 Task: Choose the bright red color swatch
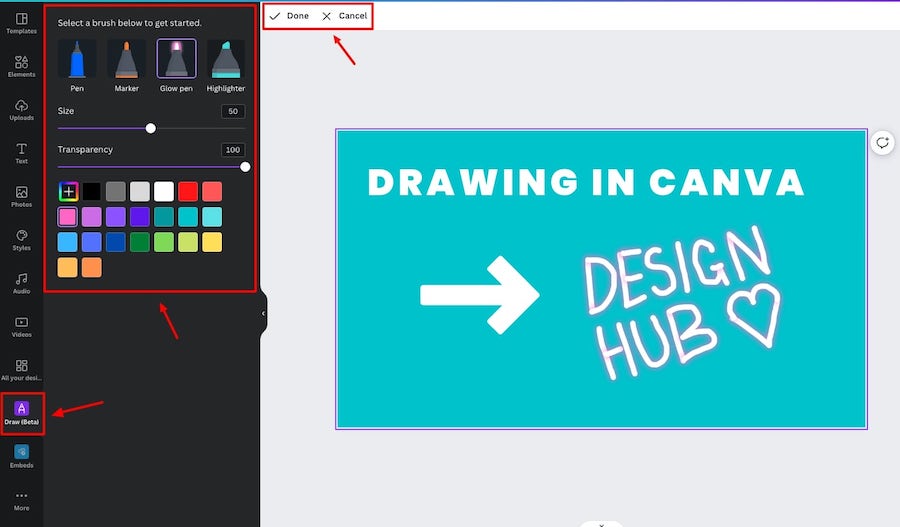pos(188,192)
